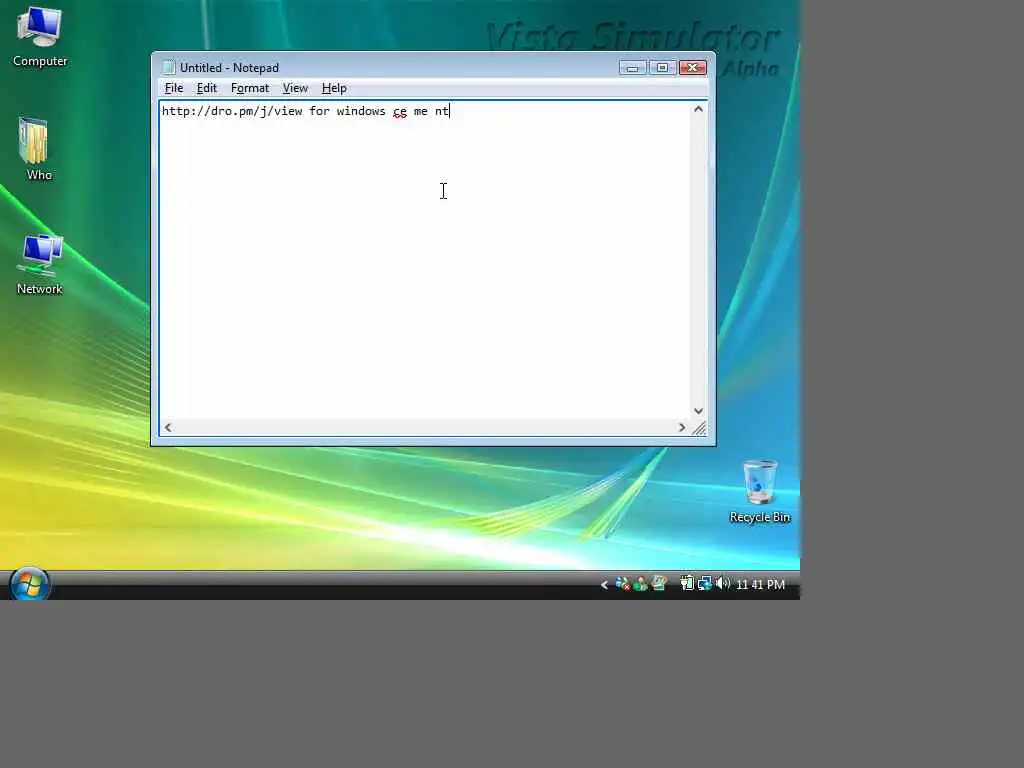Click the safely remove hardware tray icon

click(659, 584)
